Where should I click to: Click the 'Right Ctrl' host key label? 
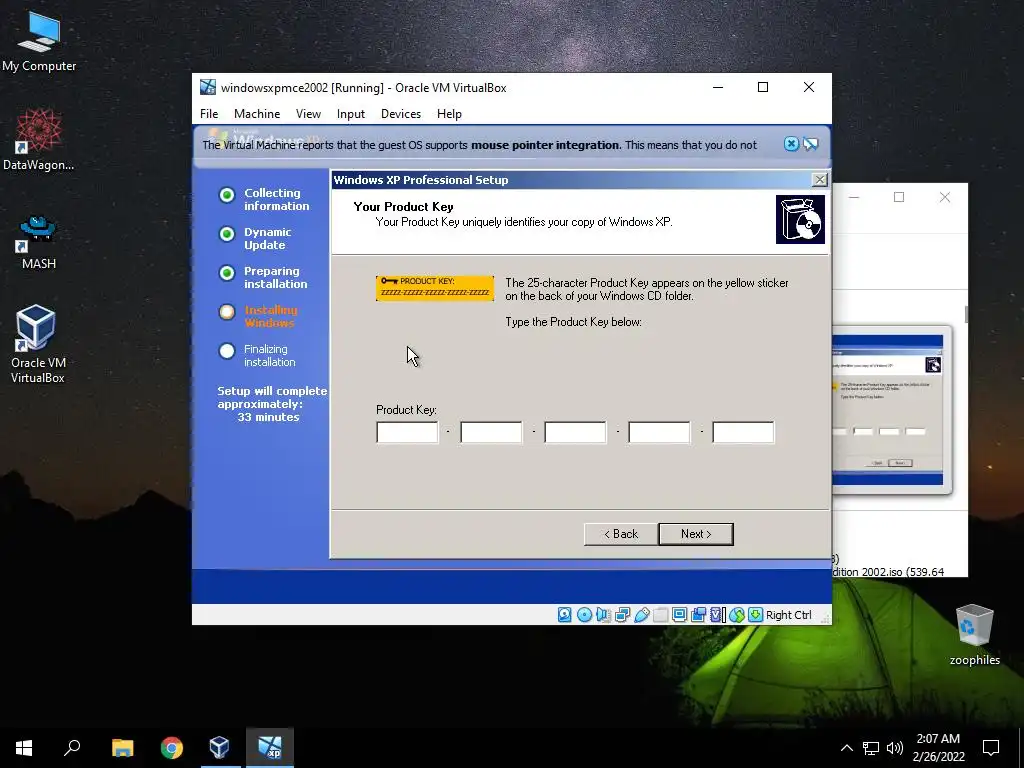click(788, 615)
